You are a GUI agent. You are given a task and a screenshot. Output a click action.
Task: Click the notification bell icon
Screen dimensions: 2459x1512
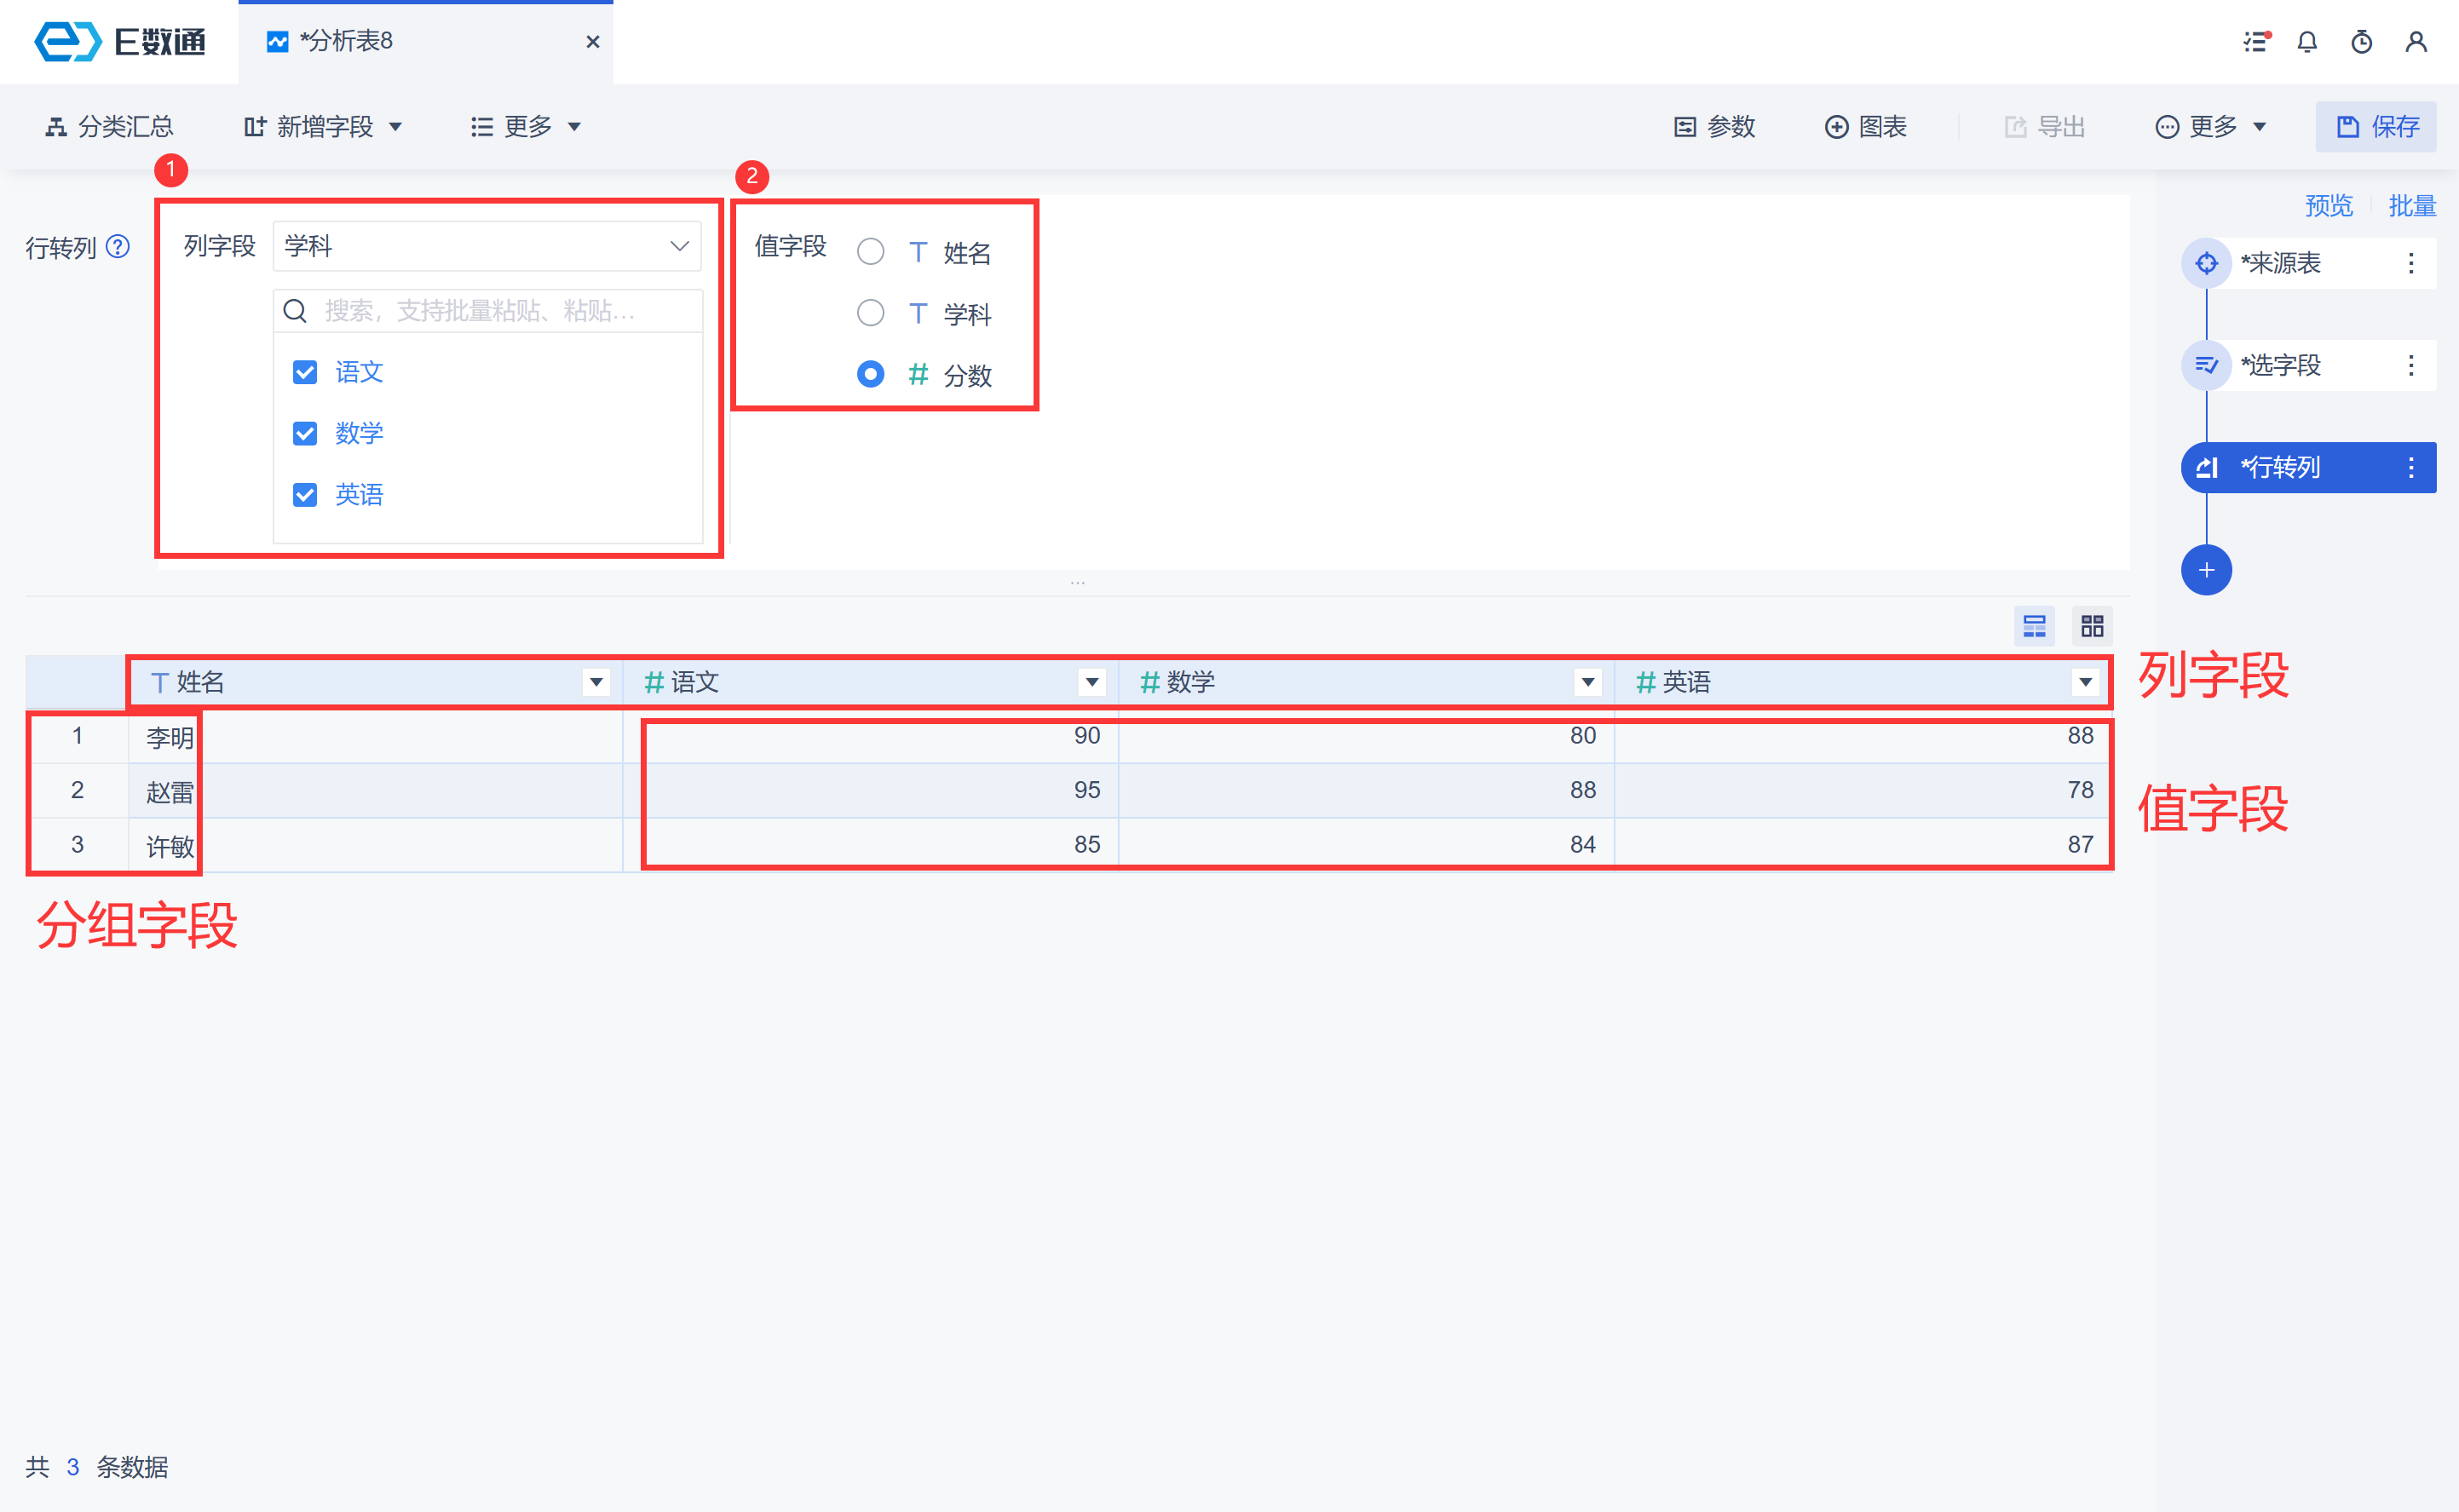(2307, 42)
